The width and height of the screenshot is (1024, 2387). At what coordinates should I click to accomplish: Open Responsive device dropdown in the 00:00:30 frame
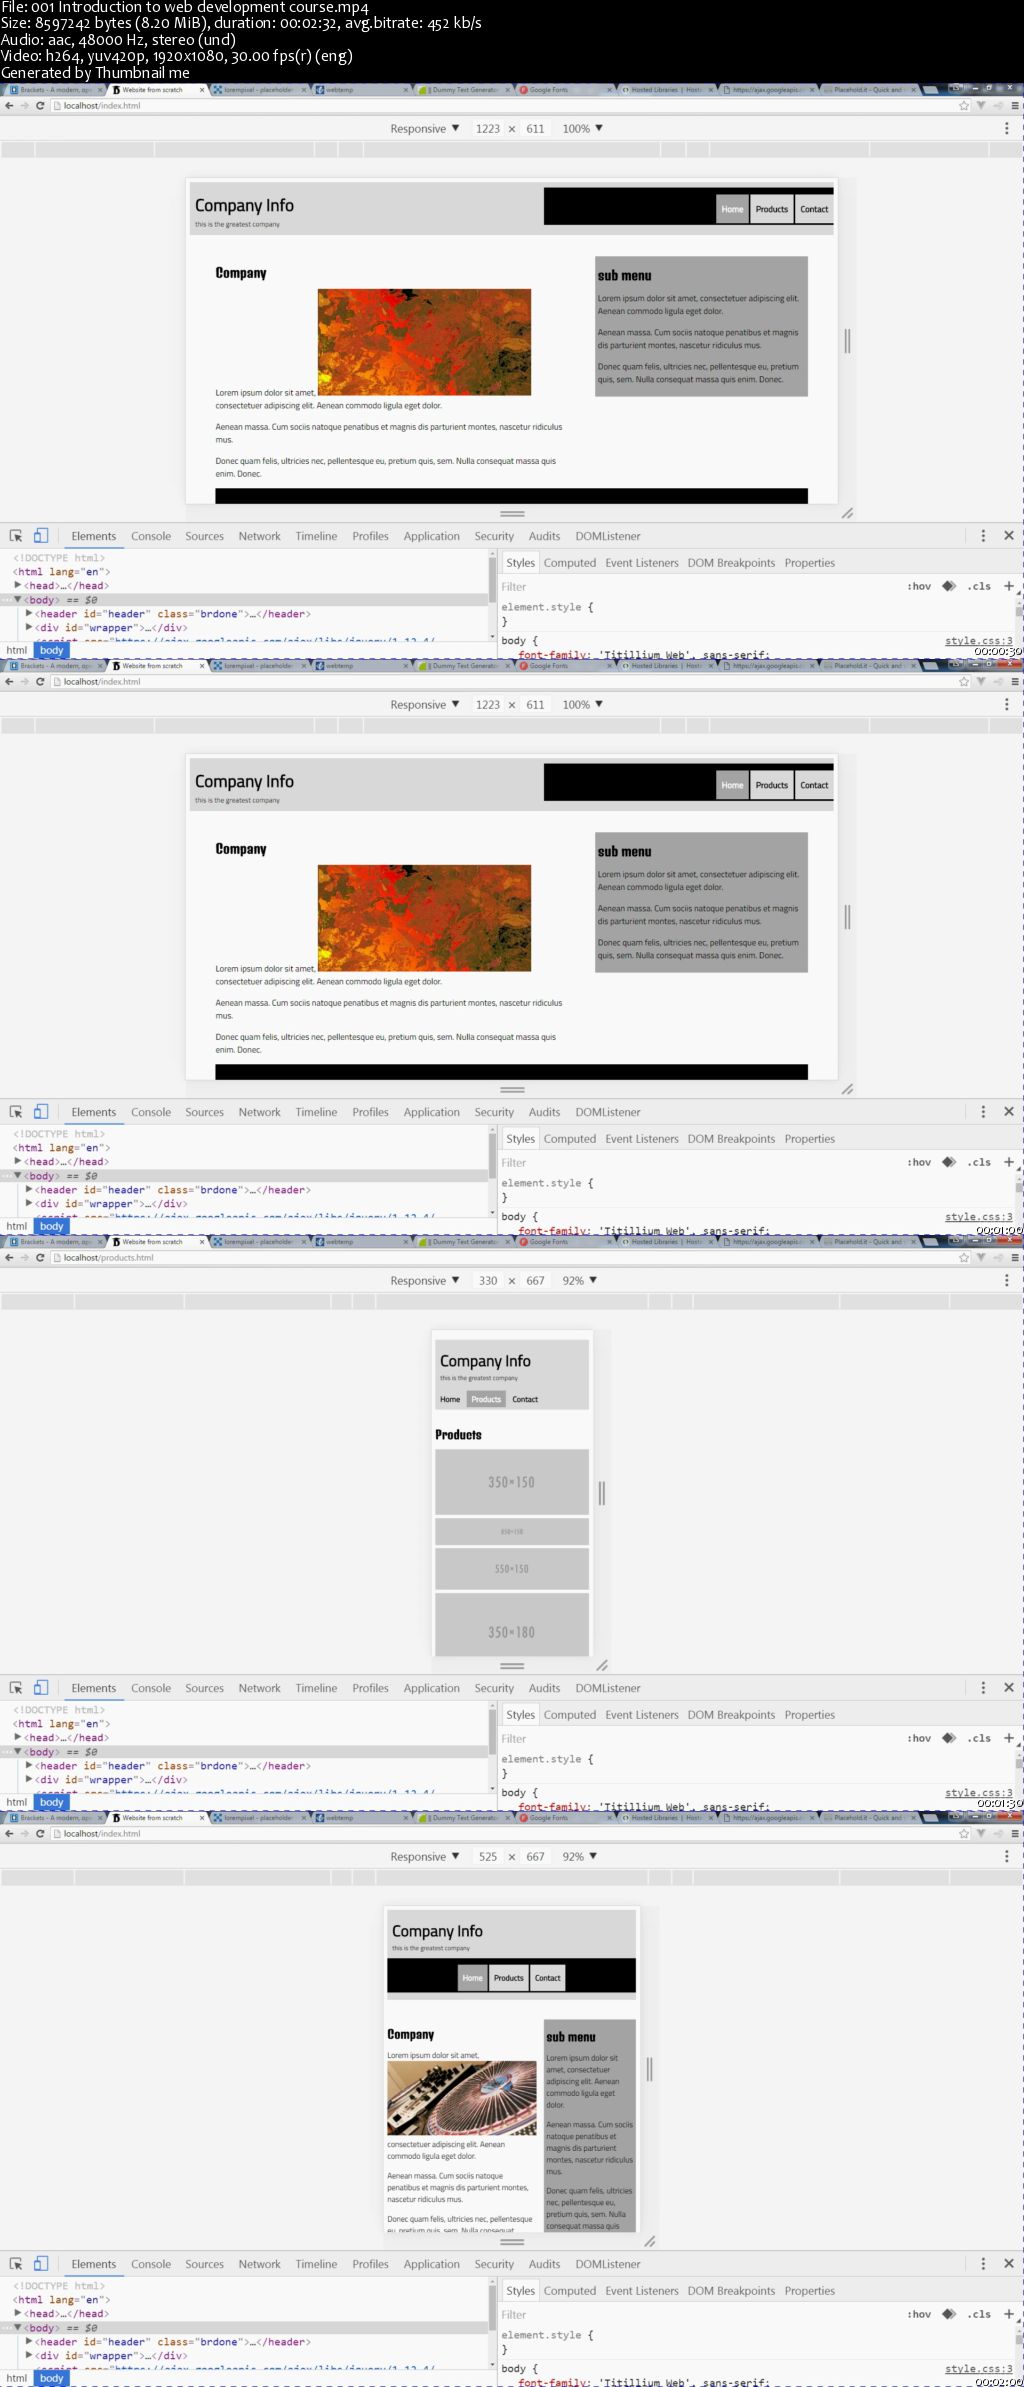point(425,129)
